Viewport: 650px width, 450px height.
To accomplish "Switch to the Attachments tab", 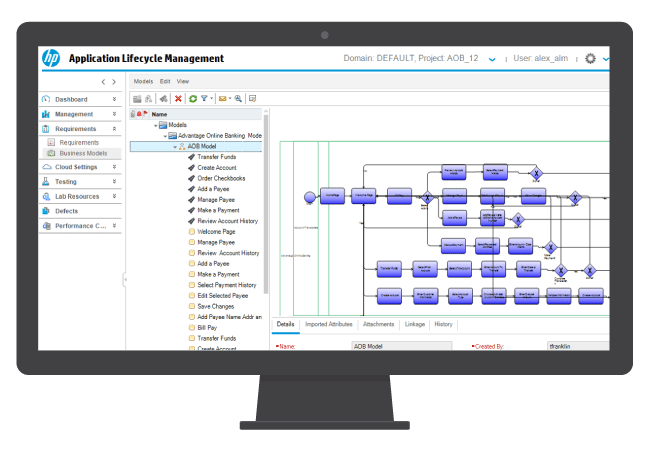I will [x=378, y=324].
